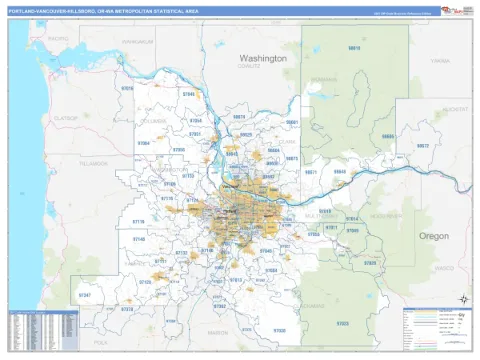
Task: Select the COWLITZ county label
Action: [x=249, y=66]
